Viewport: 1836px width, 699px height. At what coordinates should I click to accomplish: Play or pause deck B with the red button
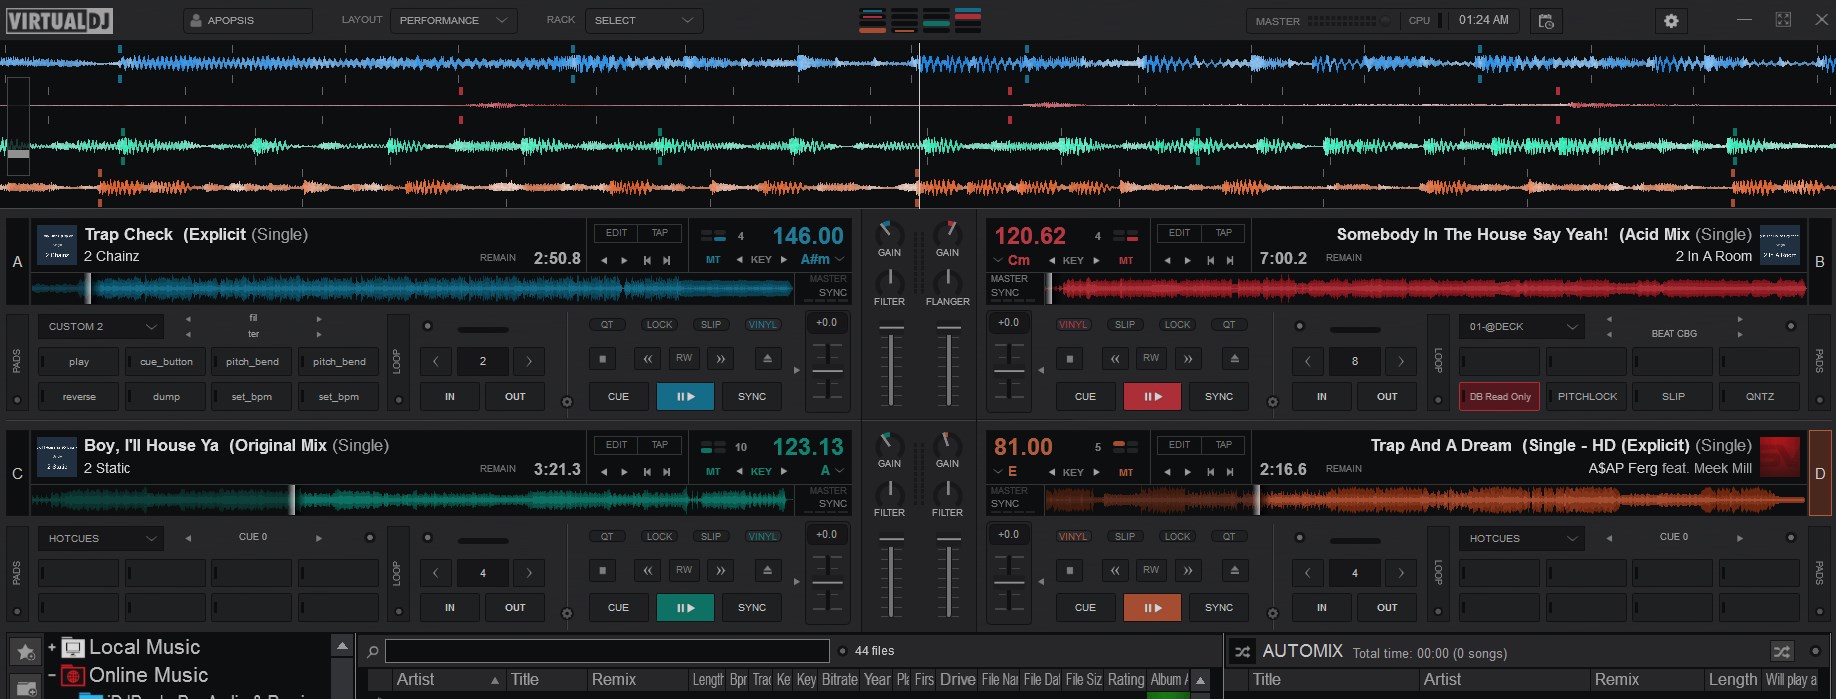pyautogui.click(x=1152, y=396)
